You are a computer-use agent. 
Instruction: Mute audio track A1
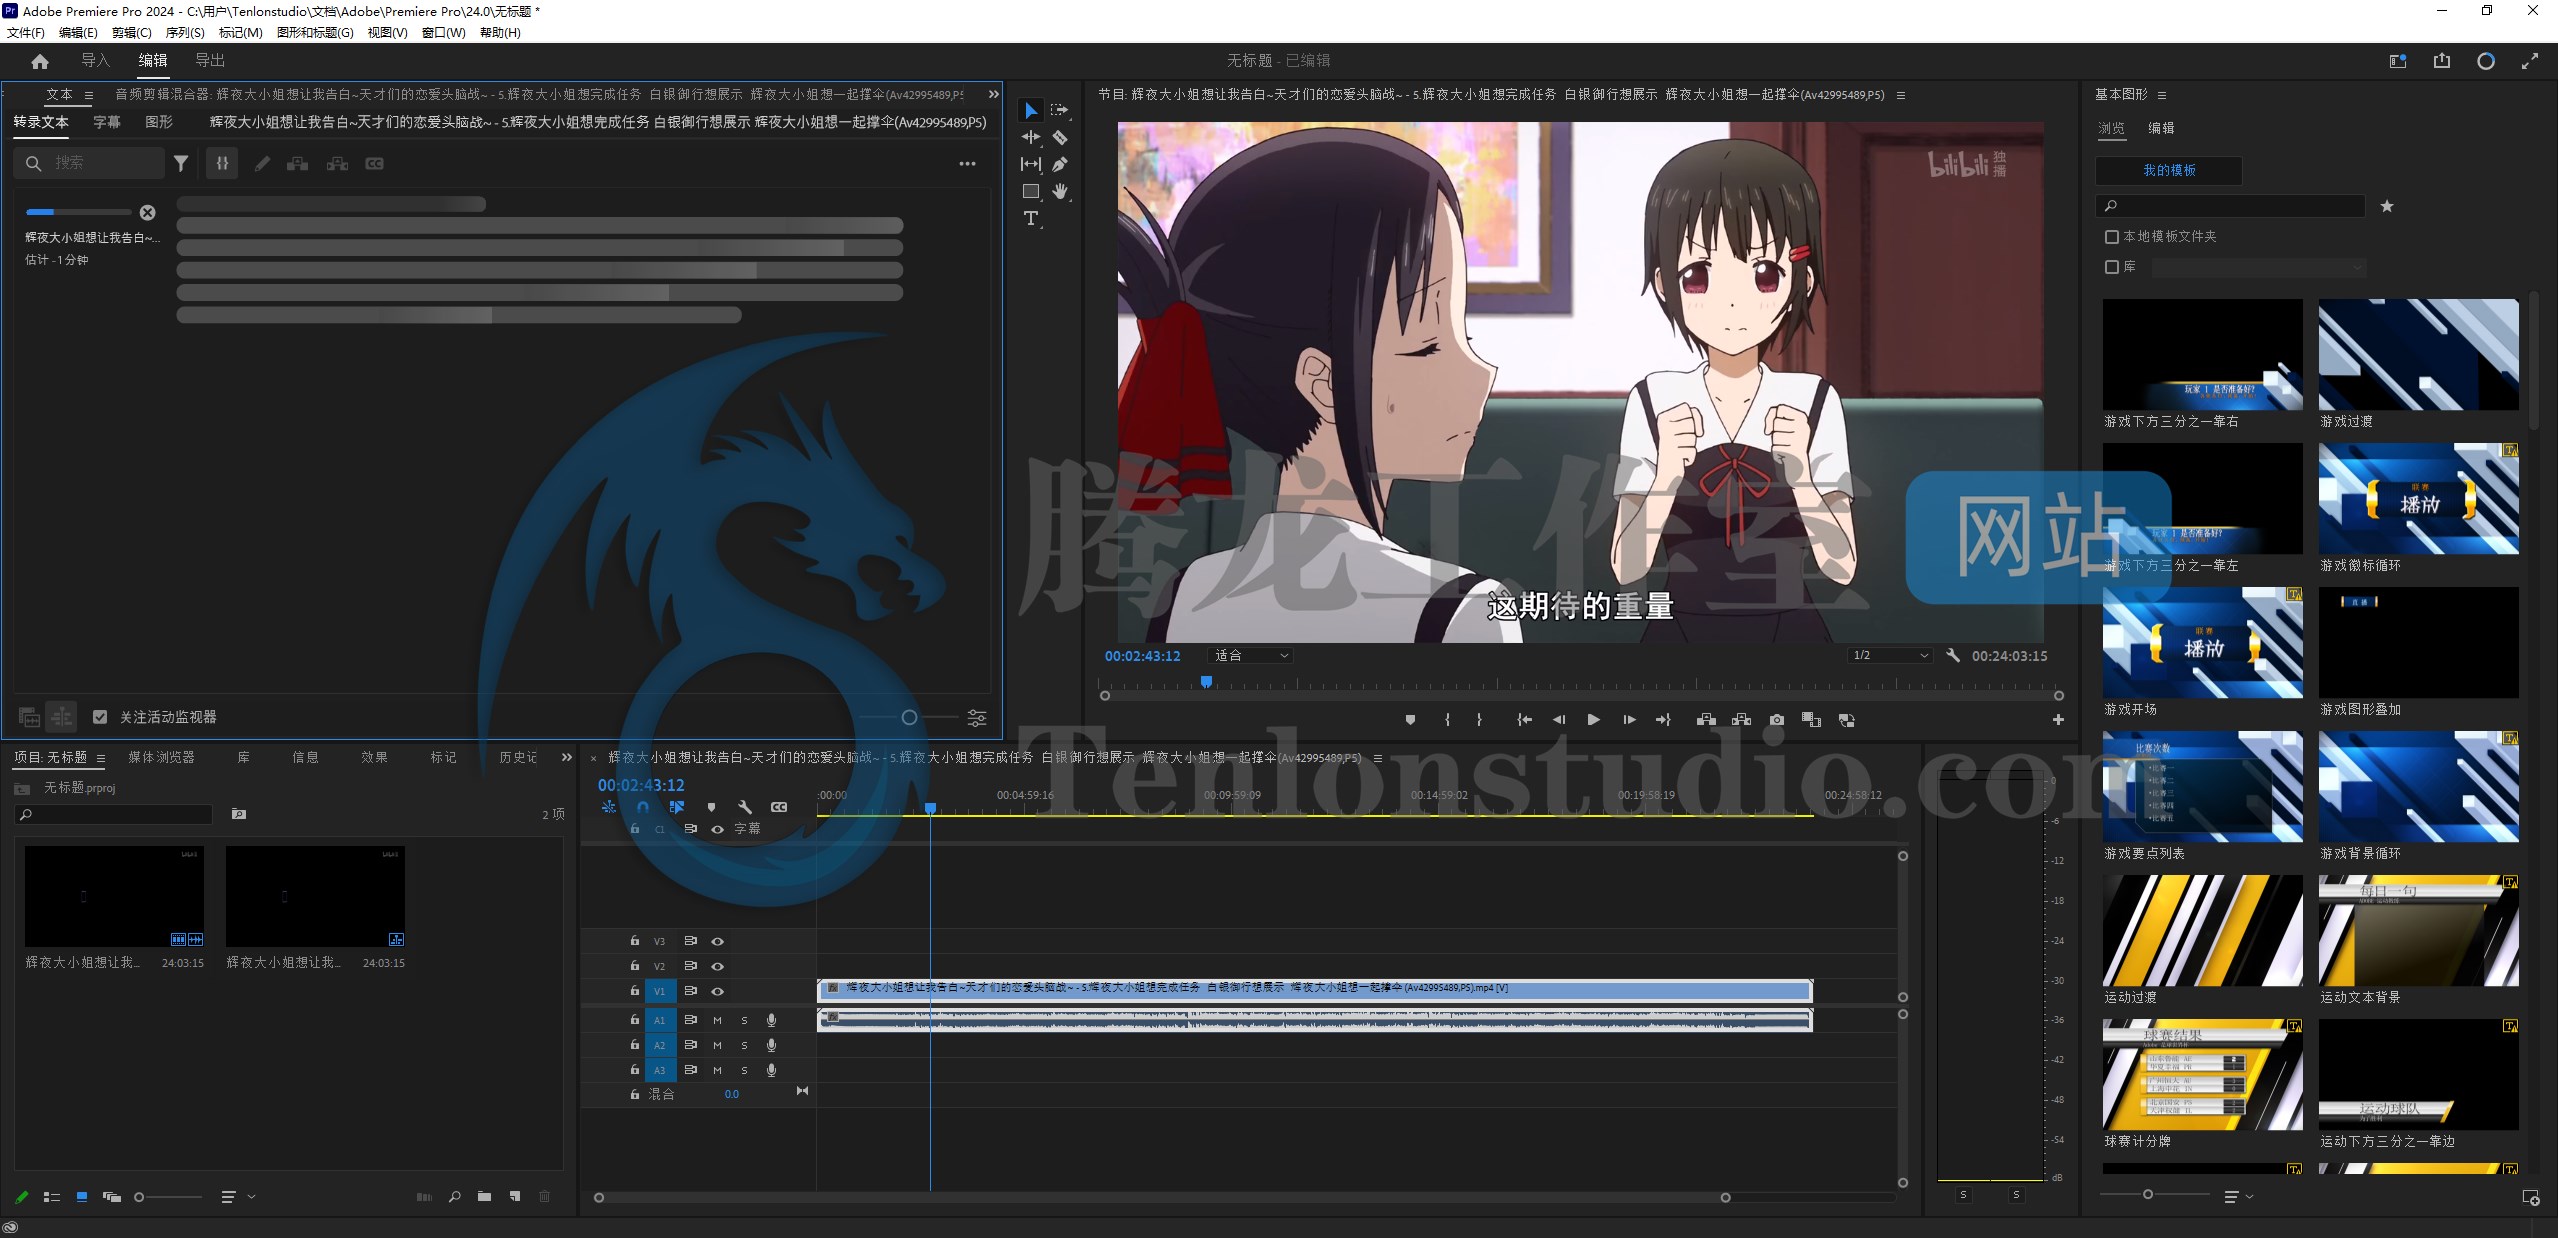pyautogui.click(x=717, y=1020)
